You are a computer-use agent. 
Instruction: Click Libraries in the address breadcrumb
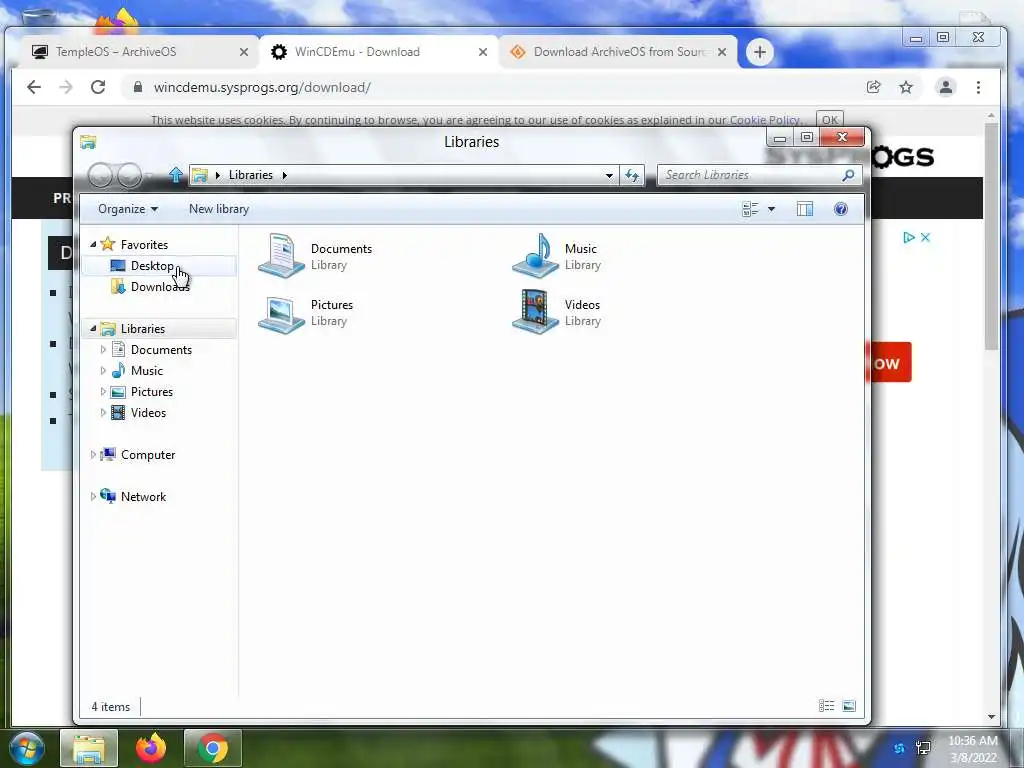point(250,175)
